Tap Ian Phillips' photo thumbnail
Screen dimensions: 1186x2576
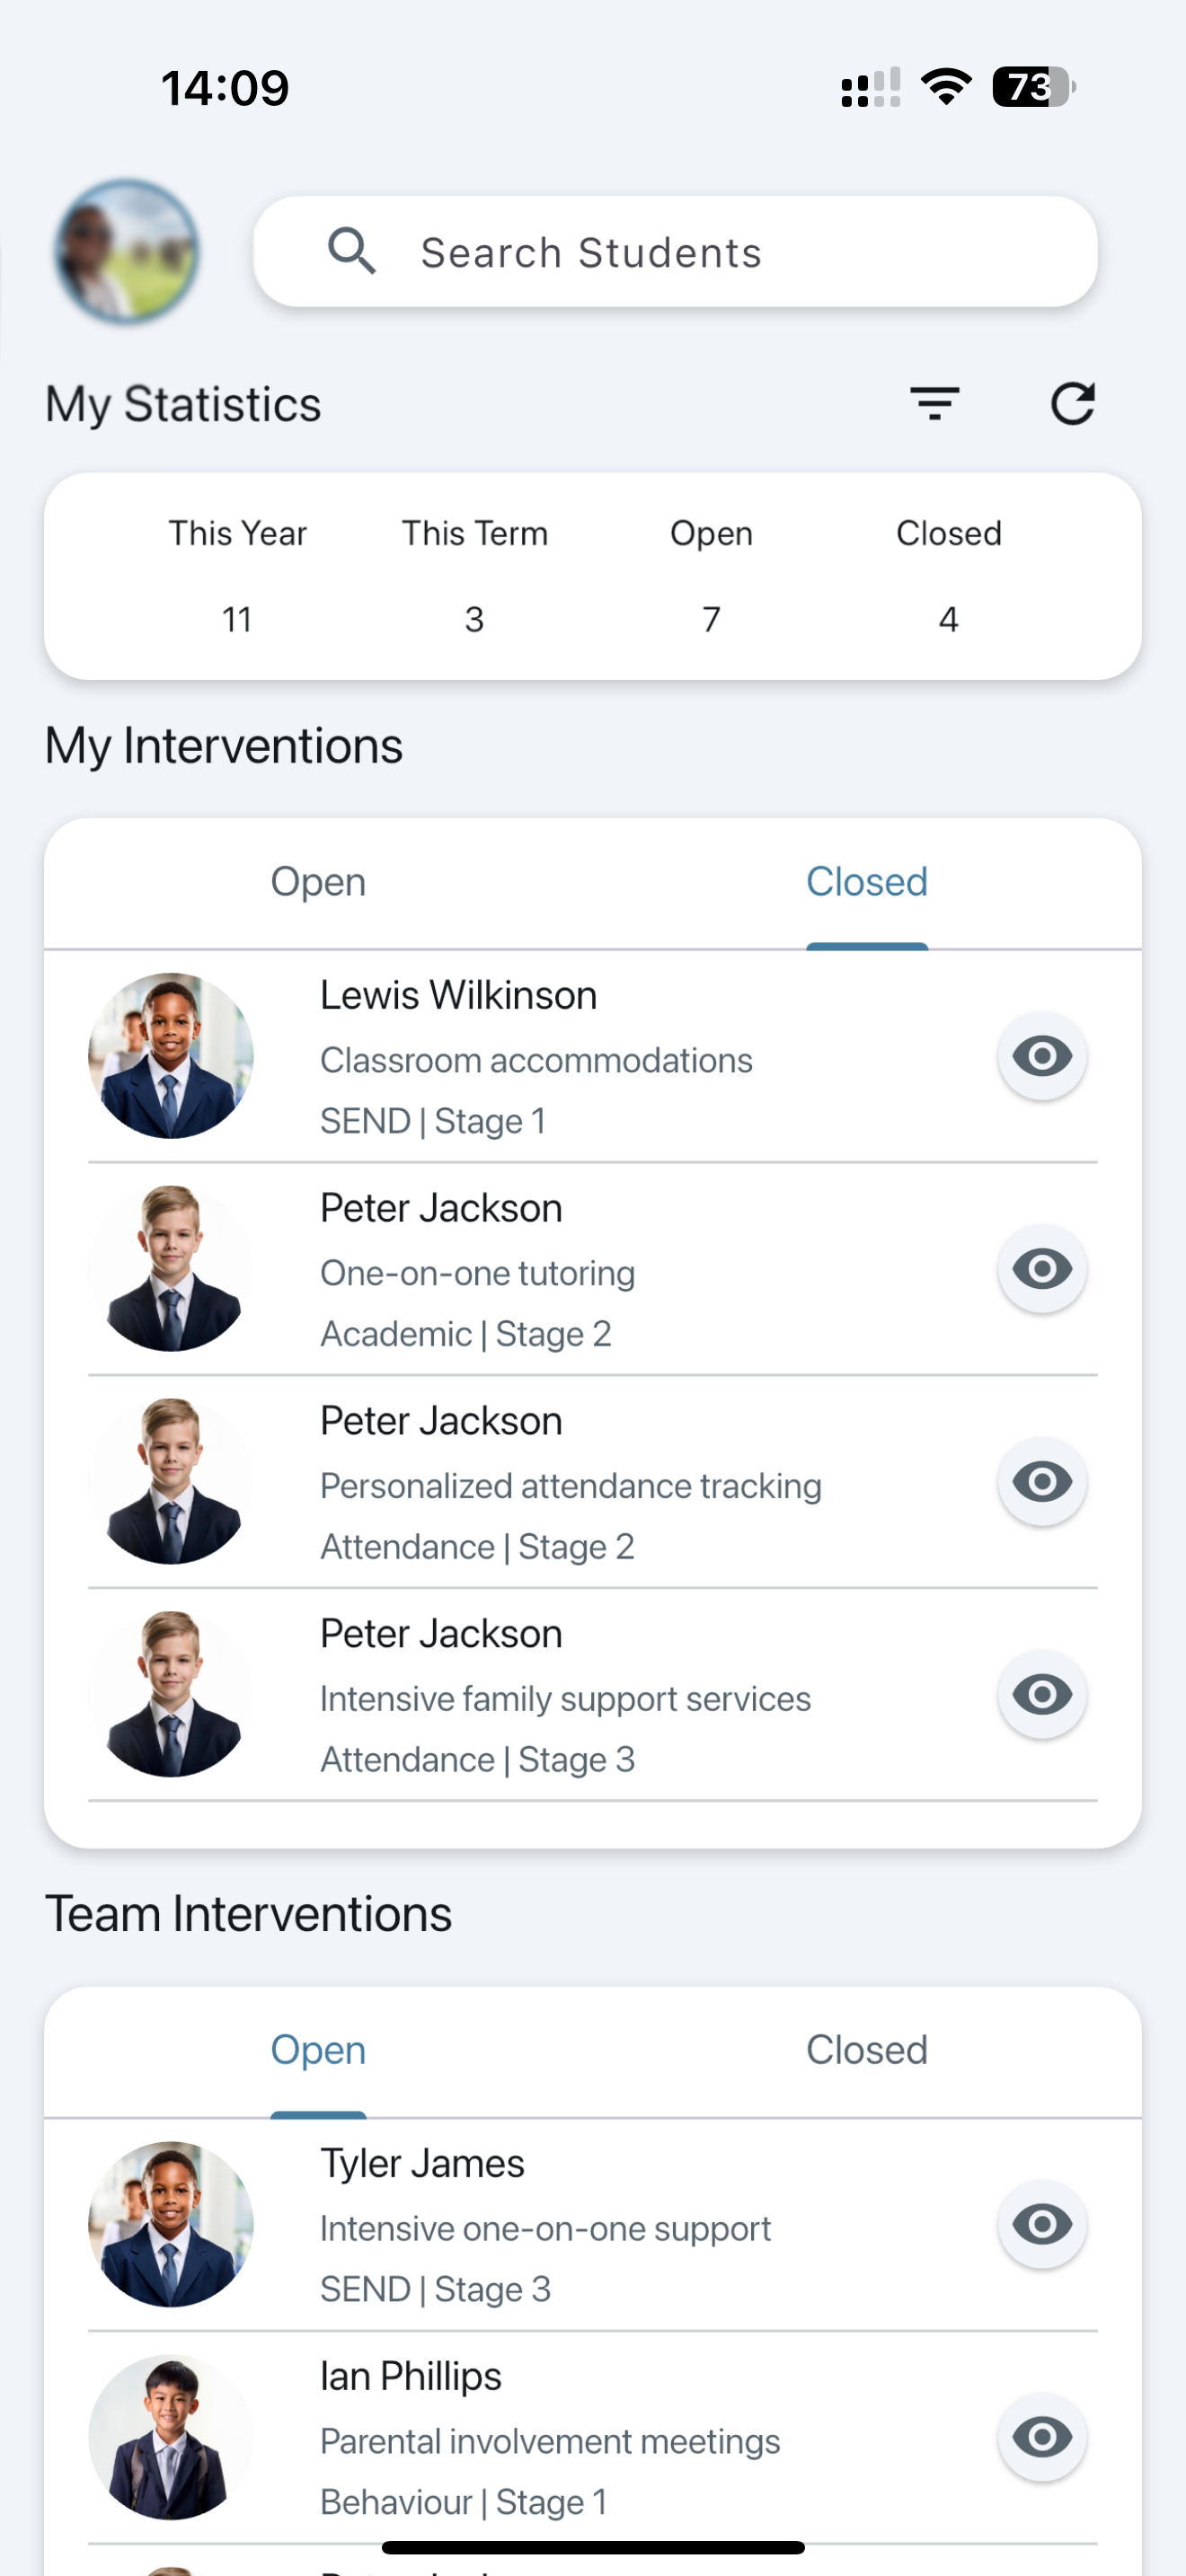coord(171,2438)
